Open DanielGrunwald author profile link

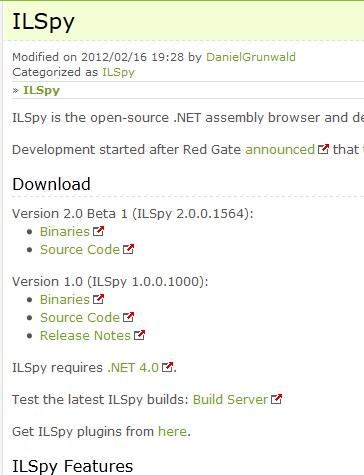pos(251,57)
